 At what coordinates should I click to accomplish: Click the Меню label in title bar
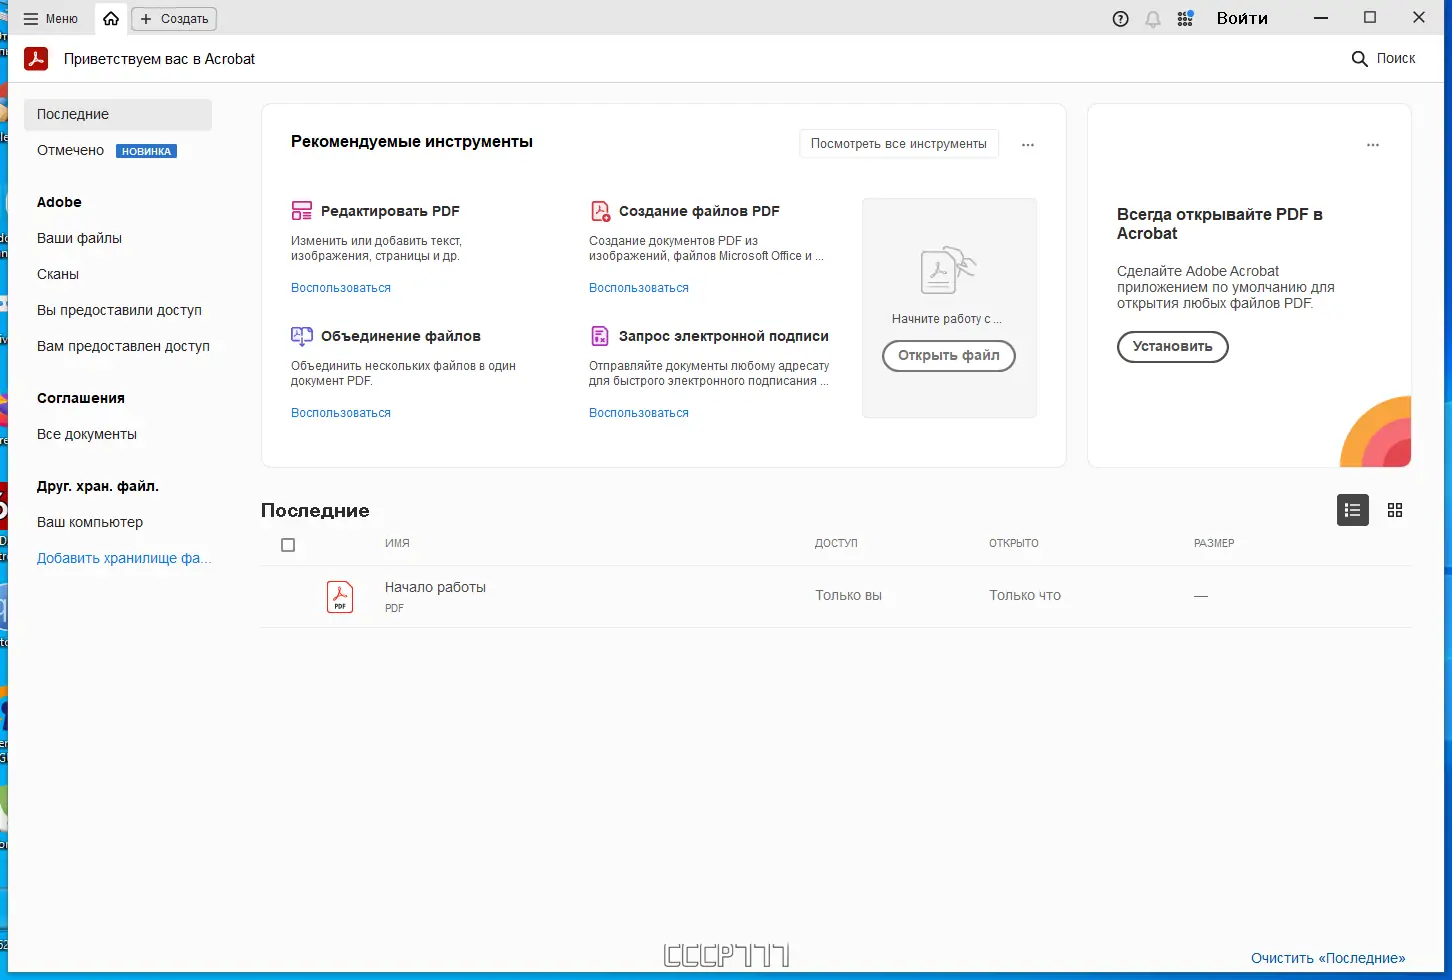coord(62,19)
